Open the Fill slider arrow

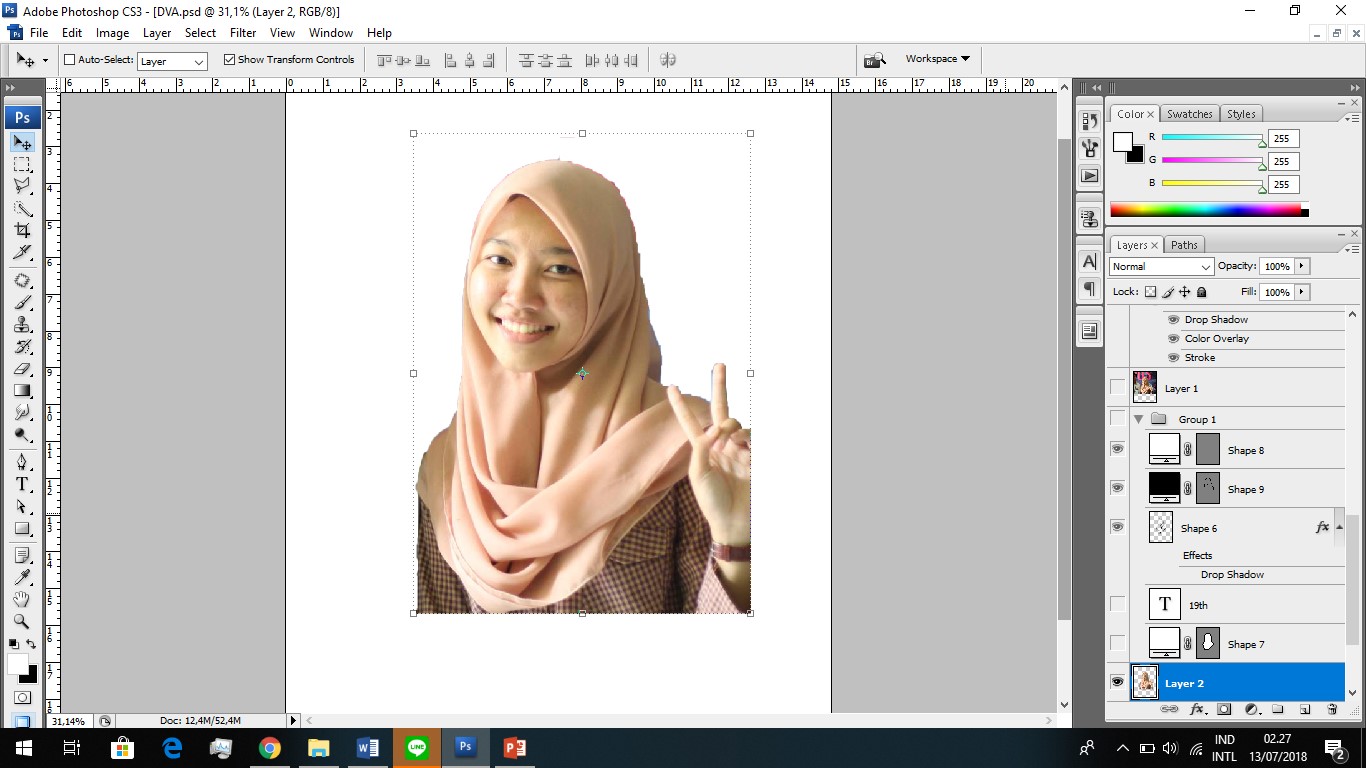coord(1302,292)
